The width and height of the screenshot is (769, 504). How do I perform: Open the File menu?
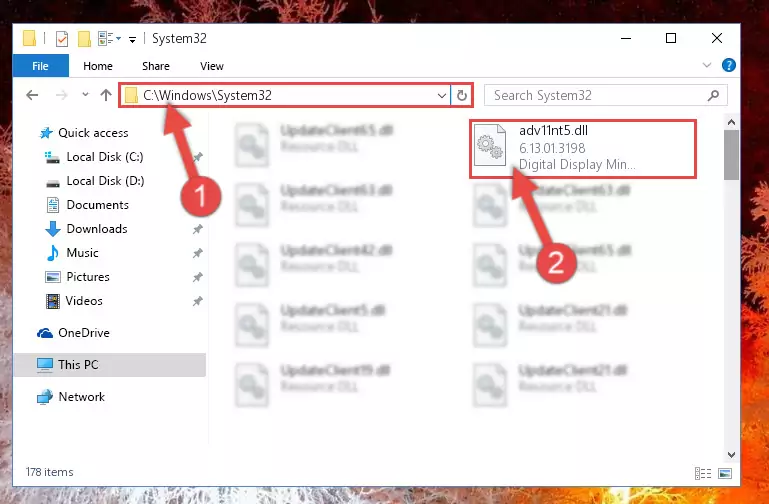41,66
